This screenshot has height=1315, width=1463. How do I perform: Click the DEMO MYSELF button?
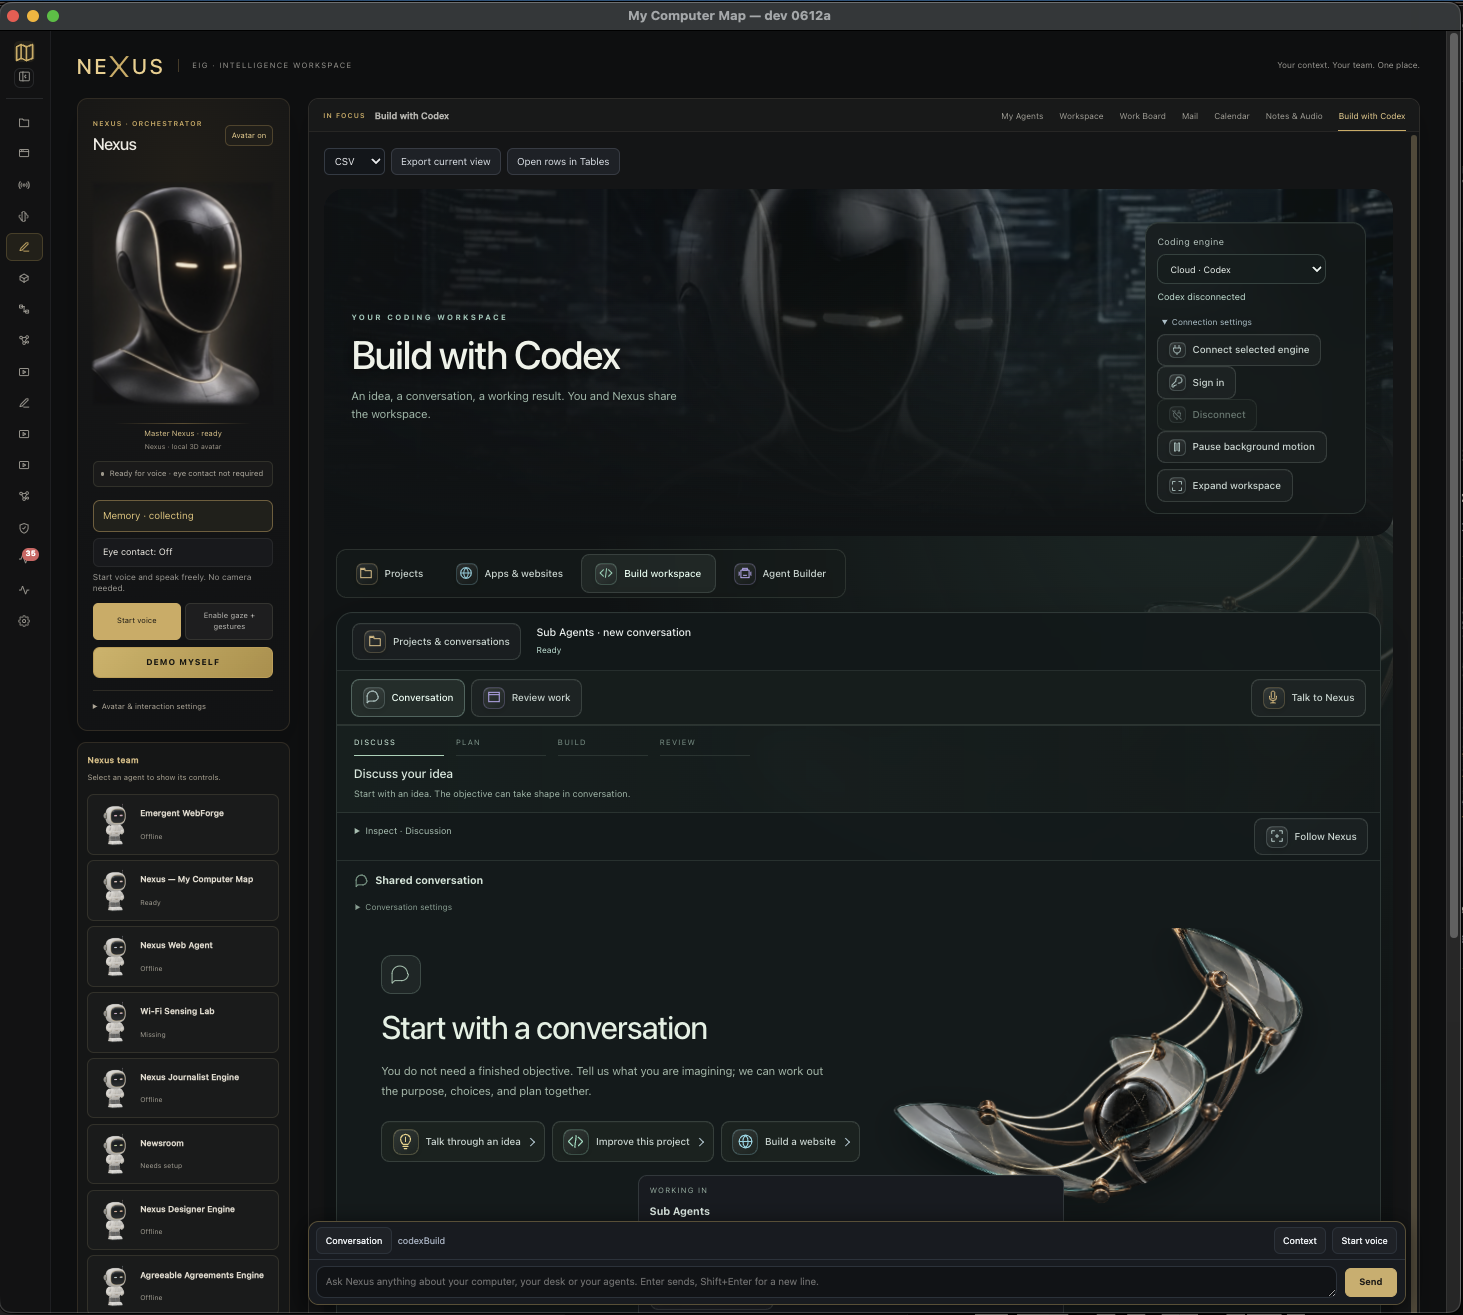pos(183,662)
